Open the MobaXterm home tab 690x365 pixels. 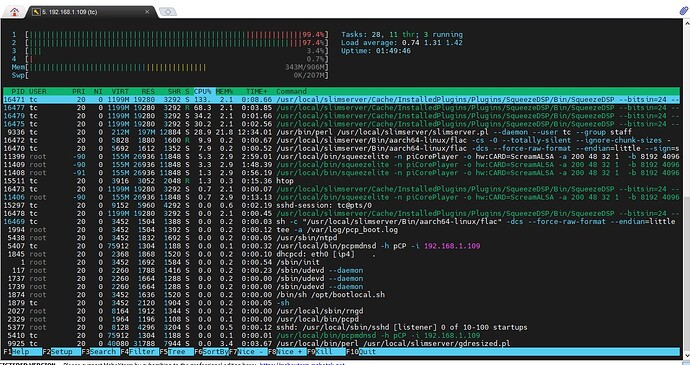(x=14, y=11)
